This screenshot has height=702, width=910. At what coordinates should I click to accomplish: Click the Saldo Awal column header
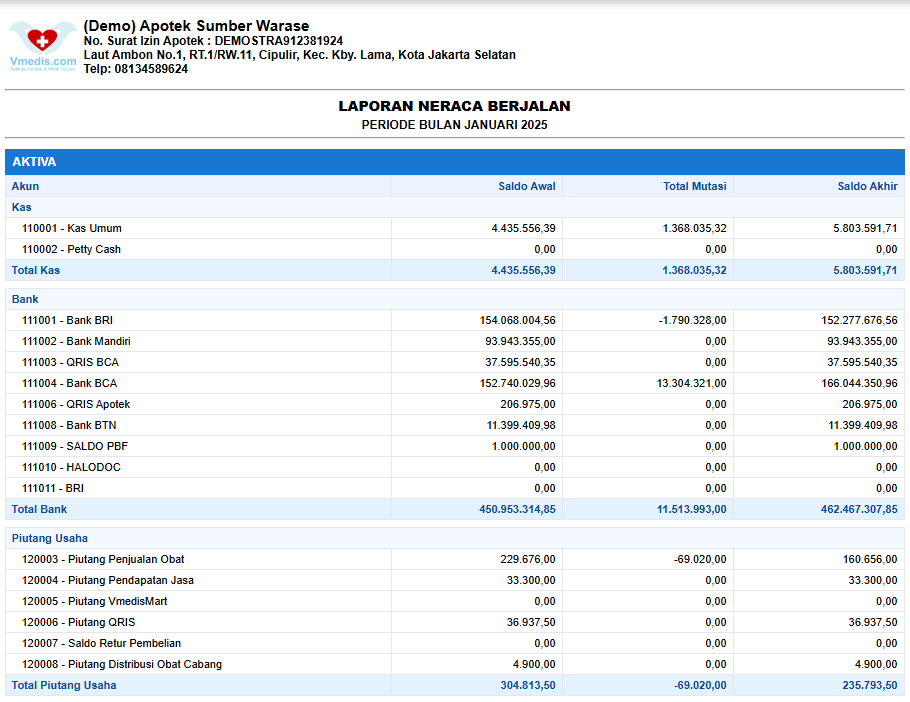click(527, 186)
